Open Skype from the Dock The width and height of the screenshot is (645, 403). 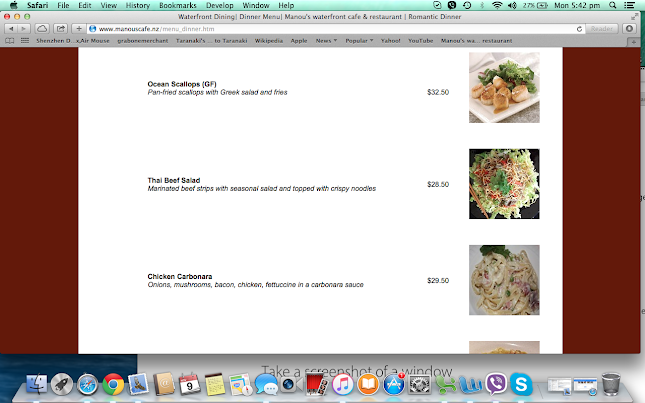click(x=521, y=384)
